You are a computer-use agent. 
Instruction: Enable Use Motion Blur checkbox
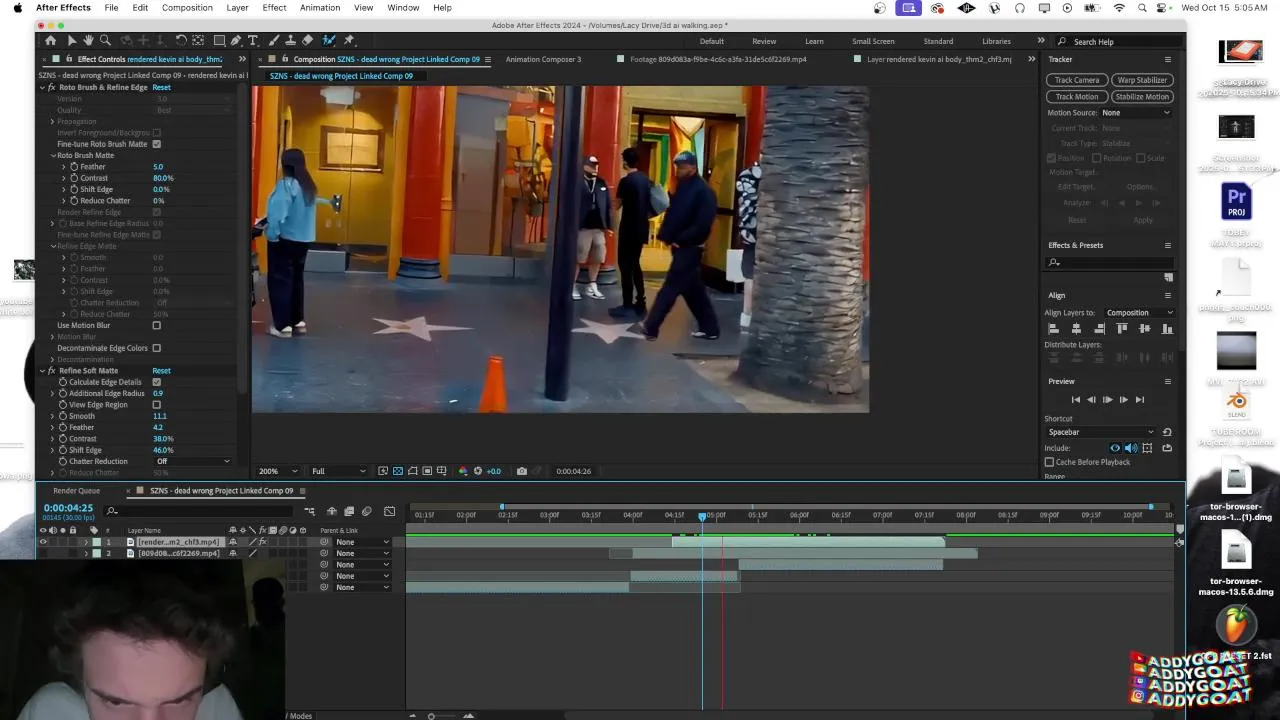click(156, 325)
